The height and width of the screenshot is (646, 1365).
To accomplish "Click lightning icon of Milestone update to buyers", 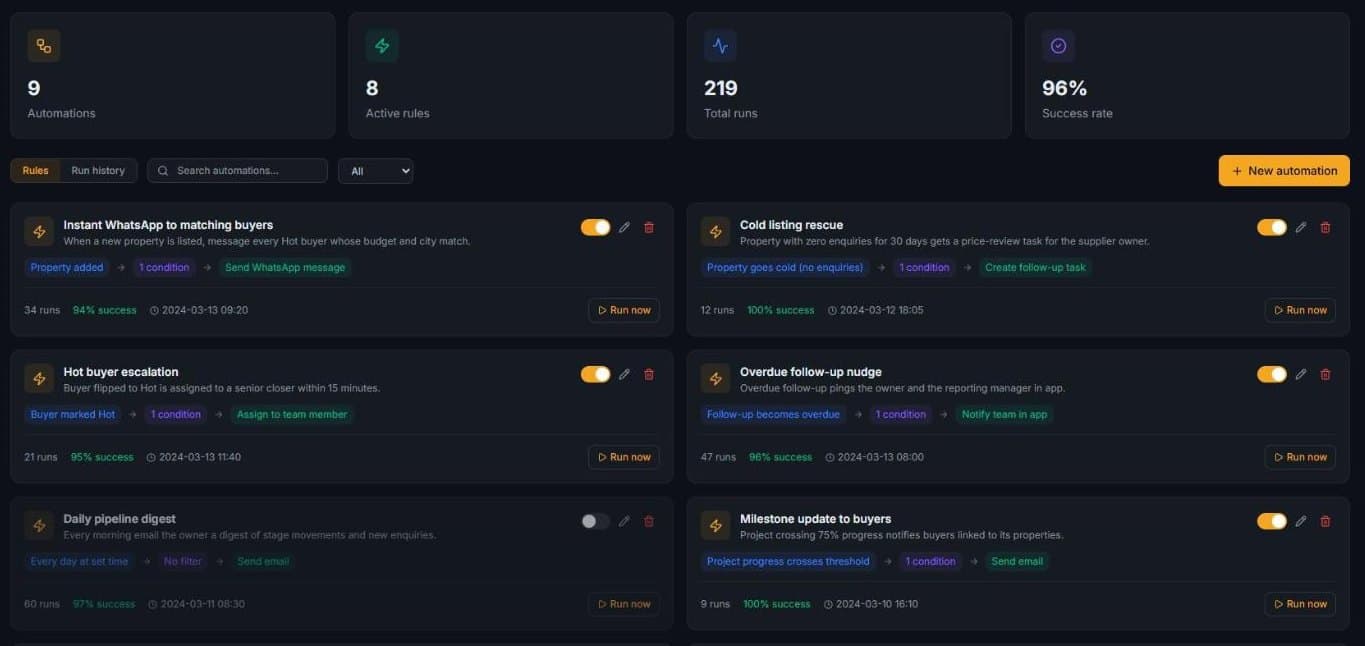I will click(x=715, y=526).
